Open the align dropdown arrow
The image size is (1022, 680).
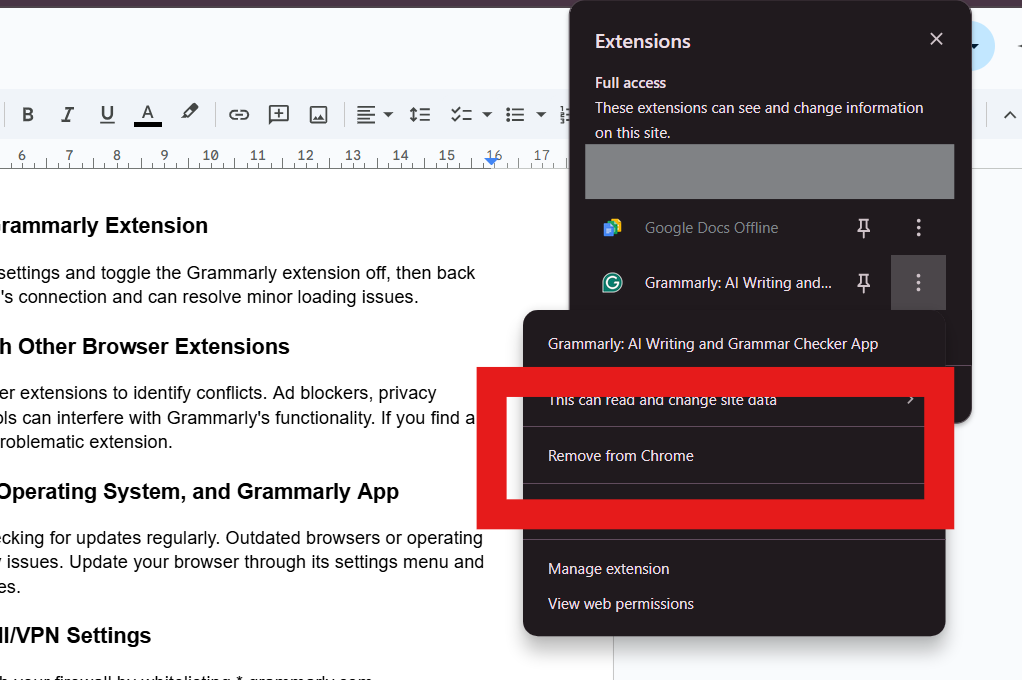click(388, 115)
